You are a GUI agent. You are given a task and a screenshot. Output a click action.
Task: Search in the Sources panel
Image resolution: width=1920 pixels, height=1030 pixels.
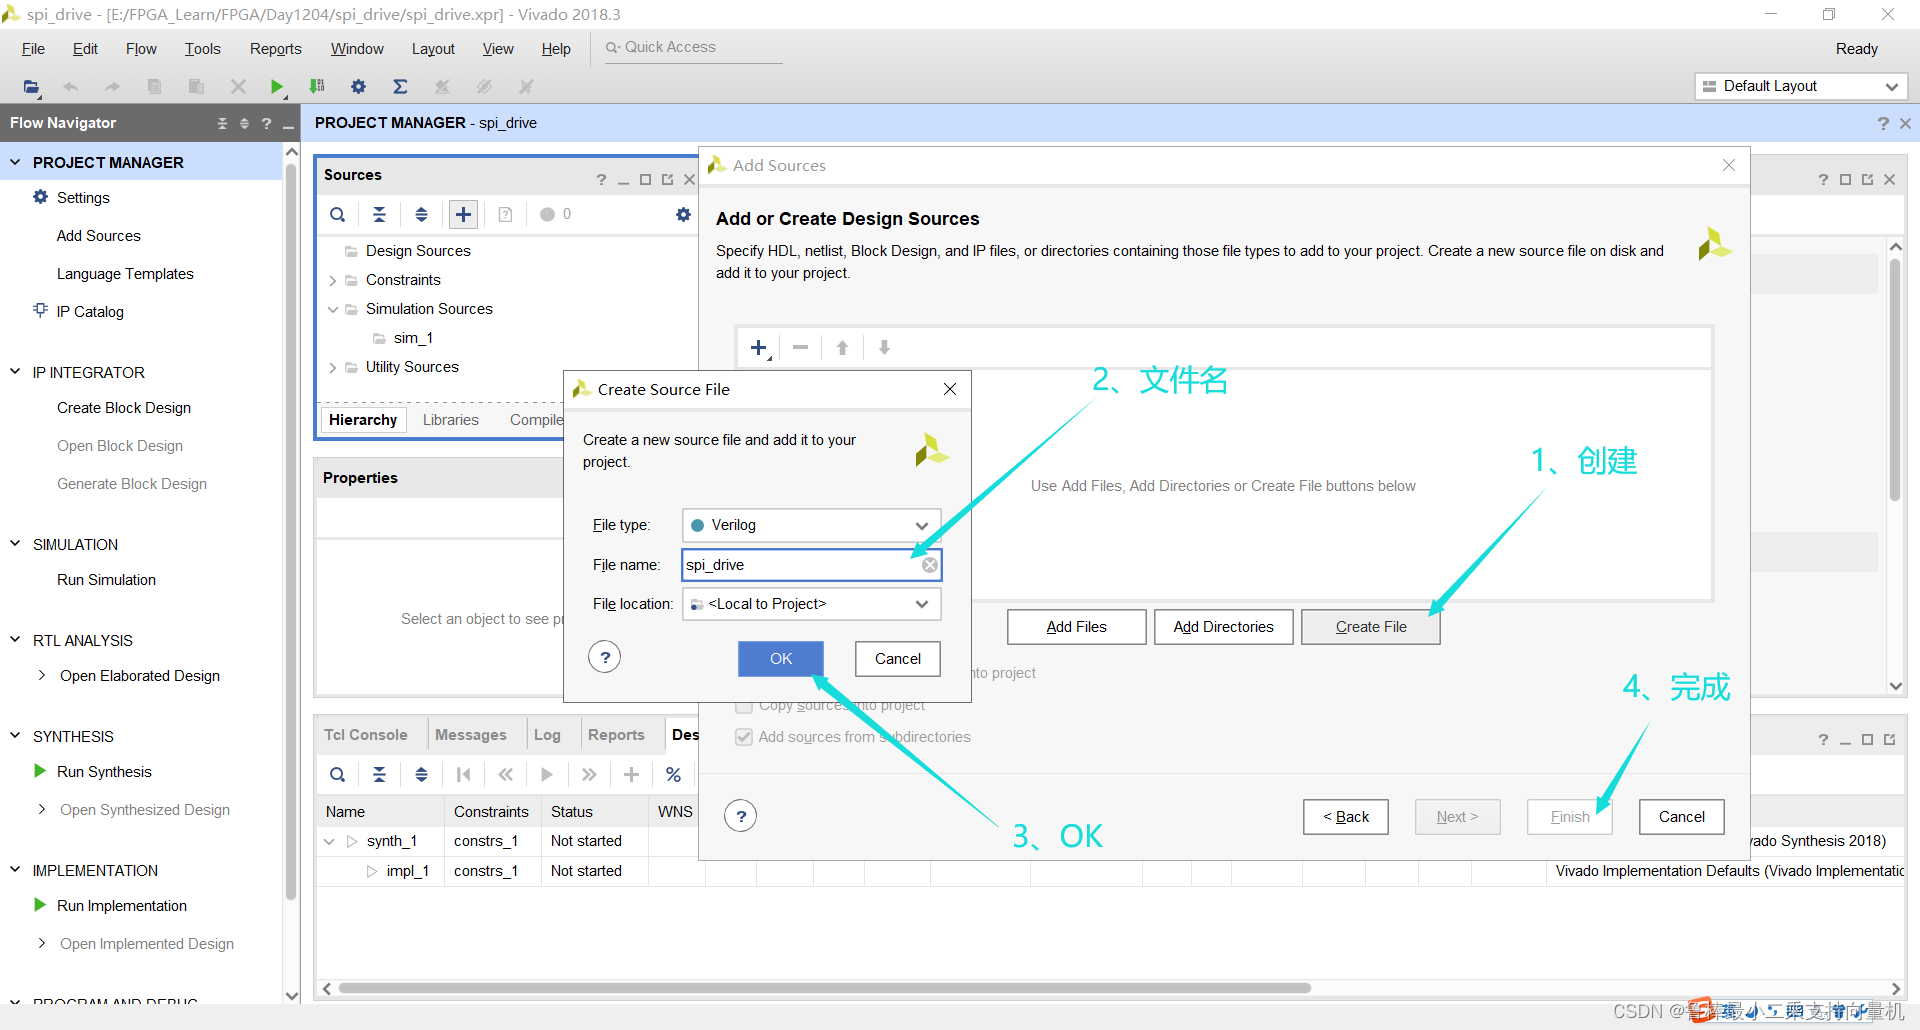338,214
